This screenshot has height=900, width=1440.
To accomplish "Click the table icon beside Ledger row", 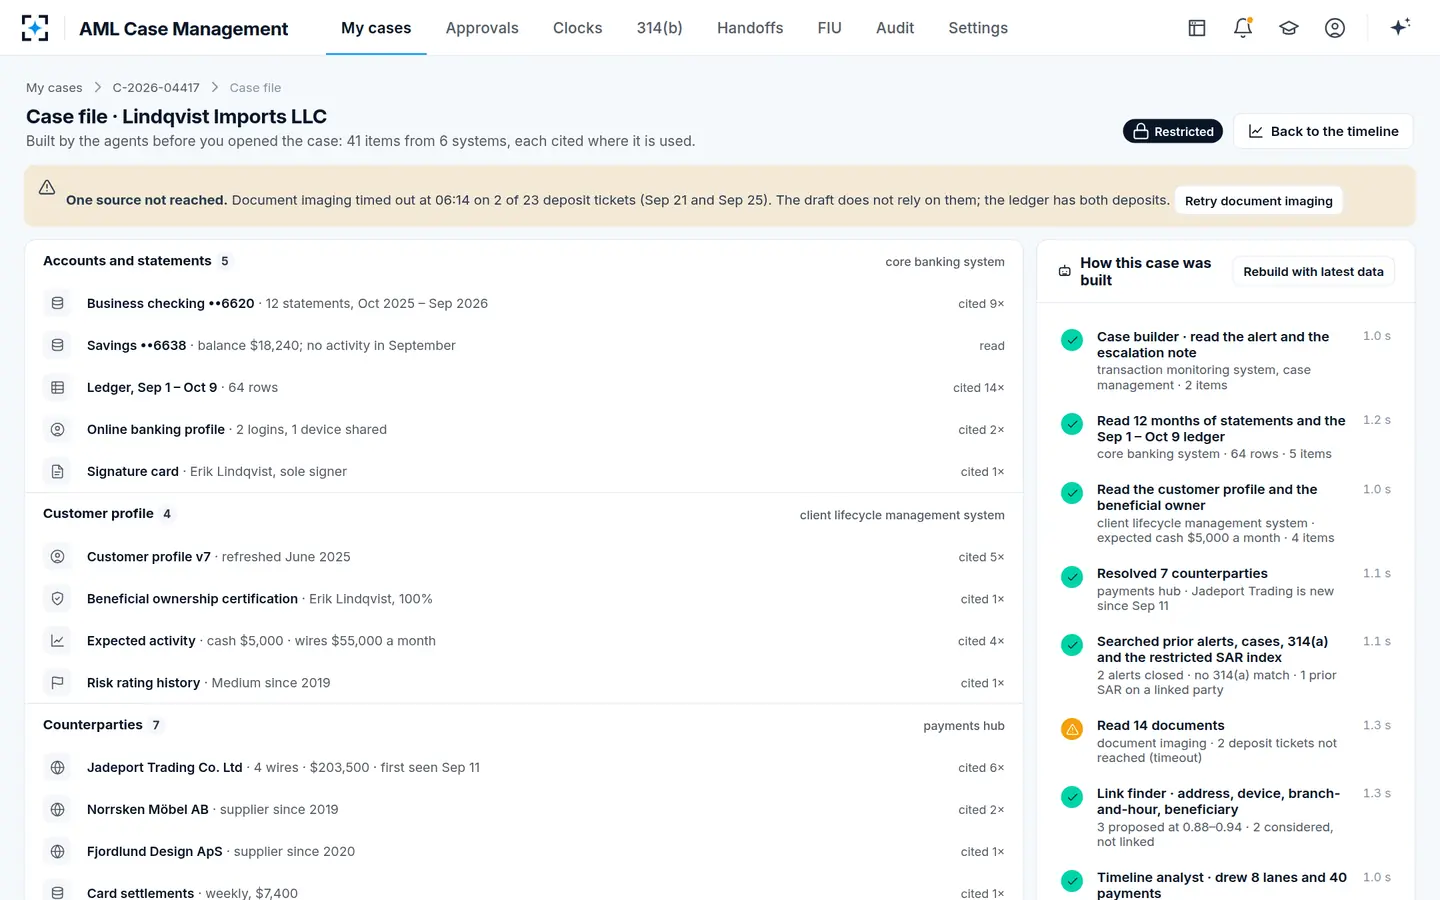I will [58, 387].
